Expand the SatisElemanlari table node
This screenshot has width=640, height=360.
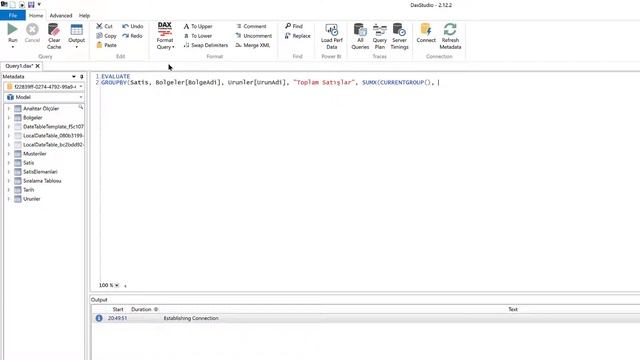click(9, 172)
